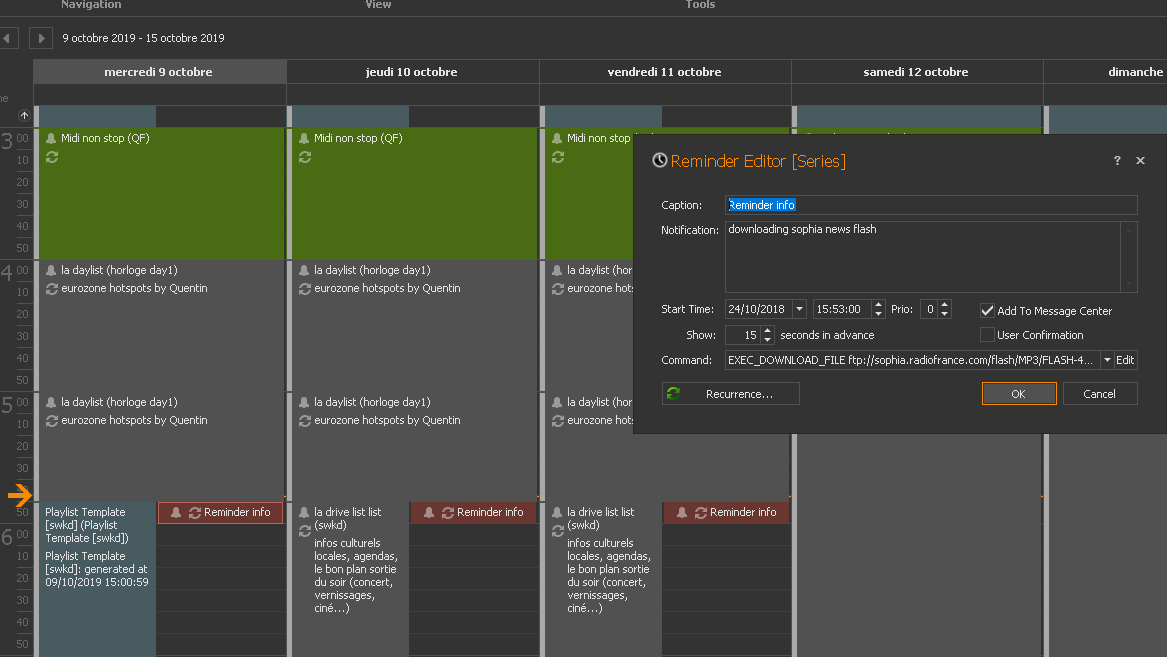Close the Reminder Editor dialog
The image size is (1167, 657).
coord(1140,161)
